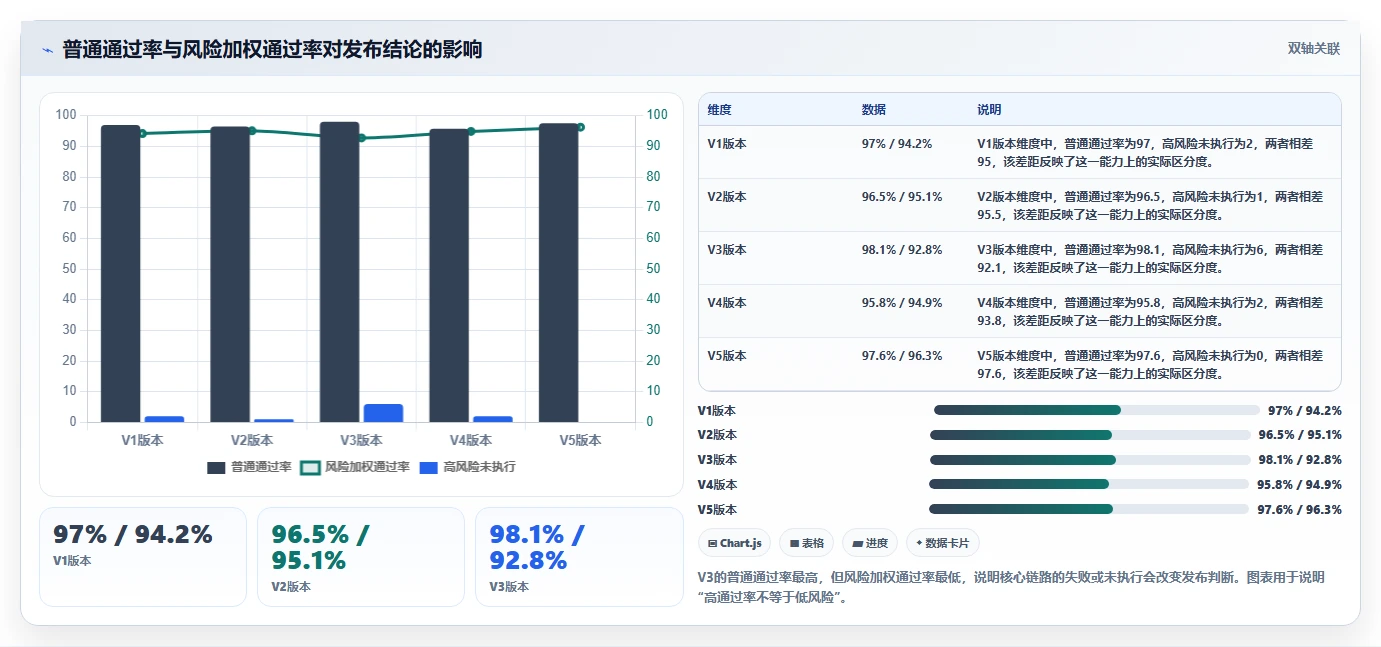This screenshot has width=1381, height=647.
Task: Toggle the 高风险未执行 legend item
Action: pos(468,467)
